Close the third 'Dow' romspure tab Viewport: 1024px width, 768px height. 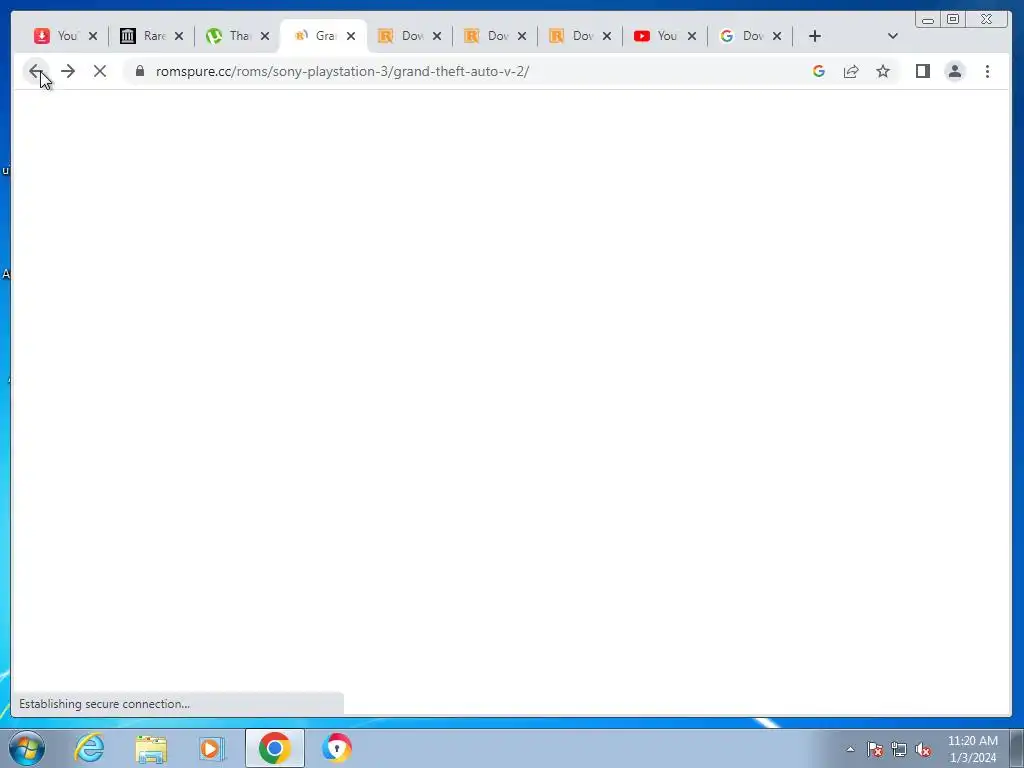[607, 36]
